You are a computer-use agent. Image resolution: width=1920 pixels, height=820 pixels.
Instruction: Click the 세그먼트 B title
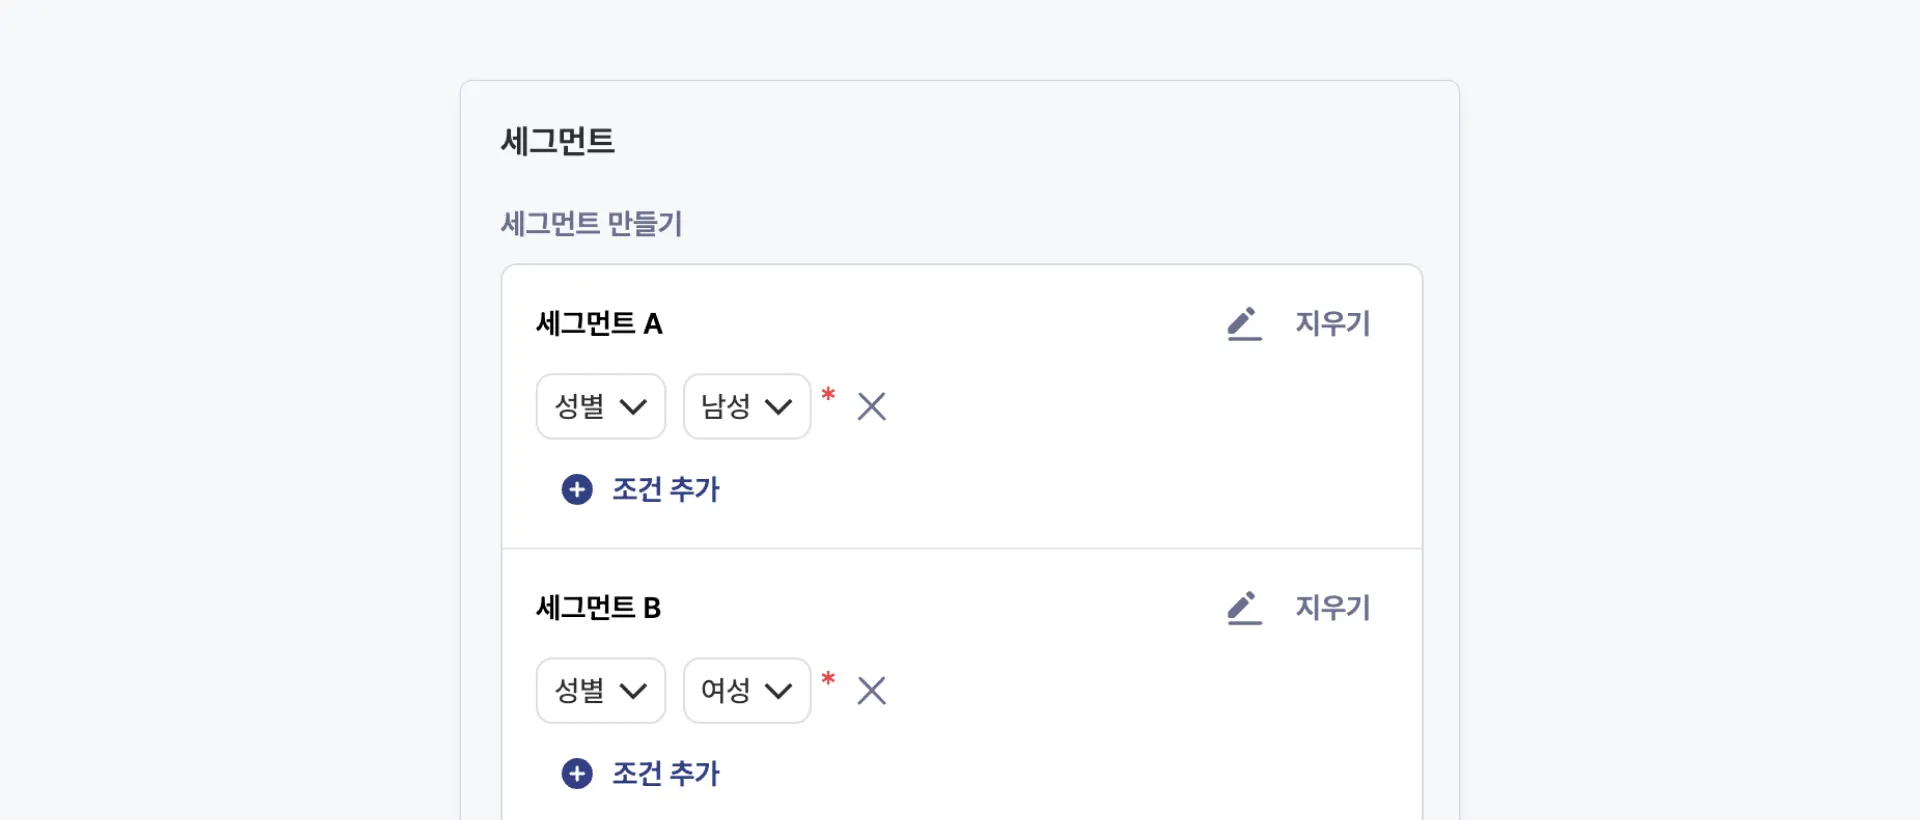(598, 608)
